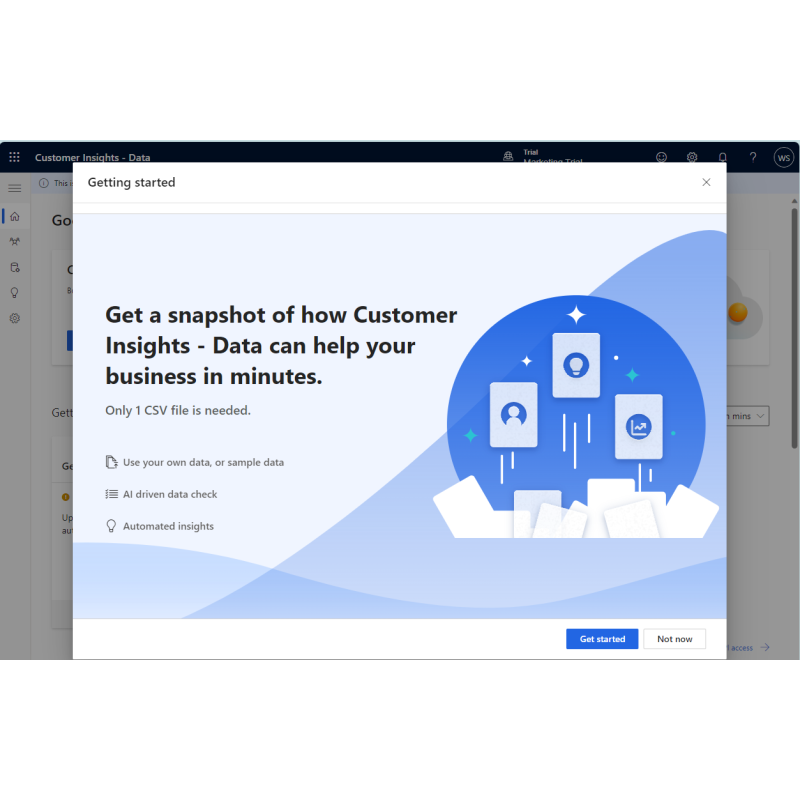Open the environment picker icon

tap(508, 156)
